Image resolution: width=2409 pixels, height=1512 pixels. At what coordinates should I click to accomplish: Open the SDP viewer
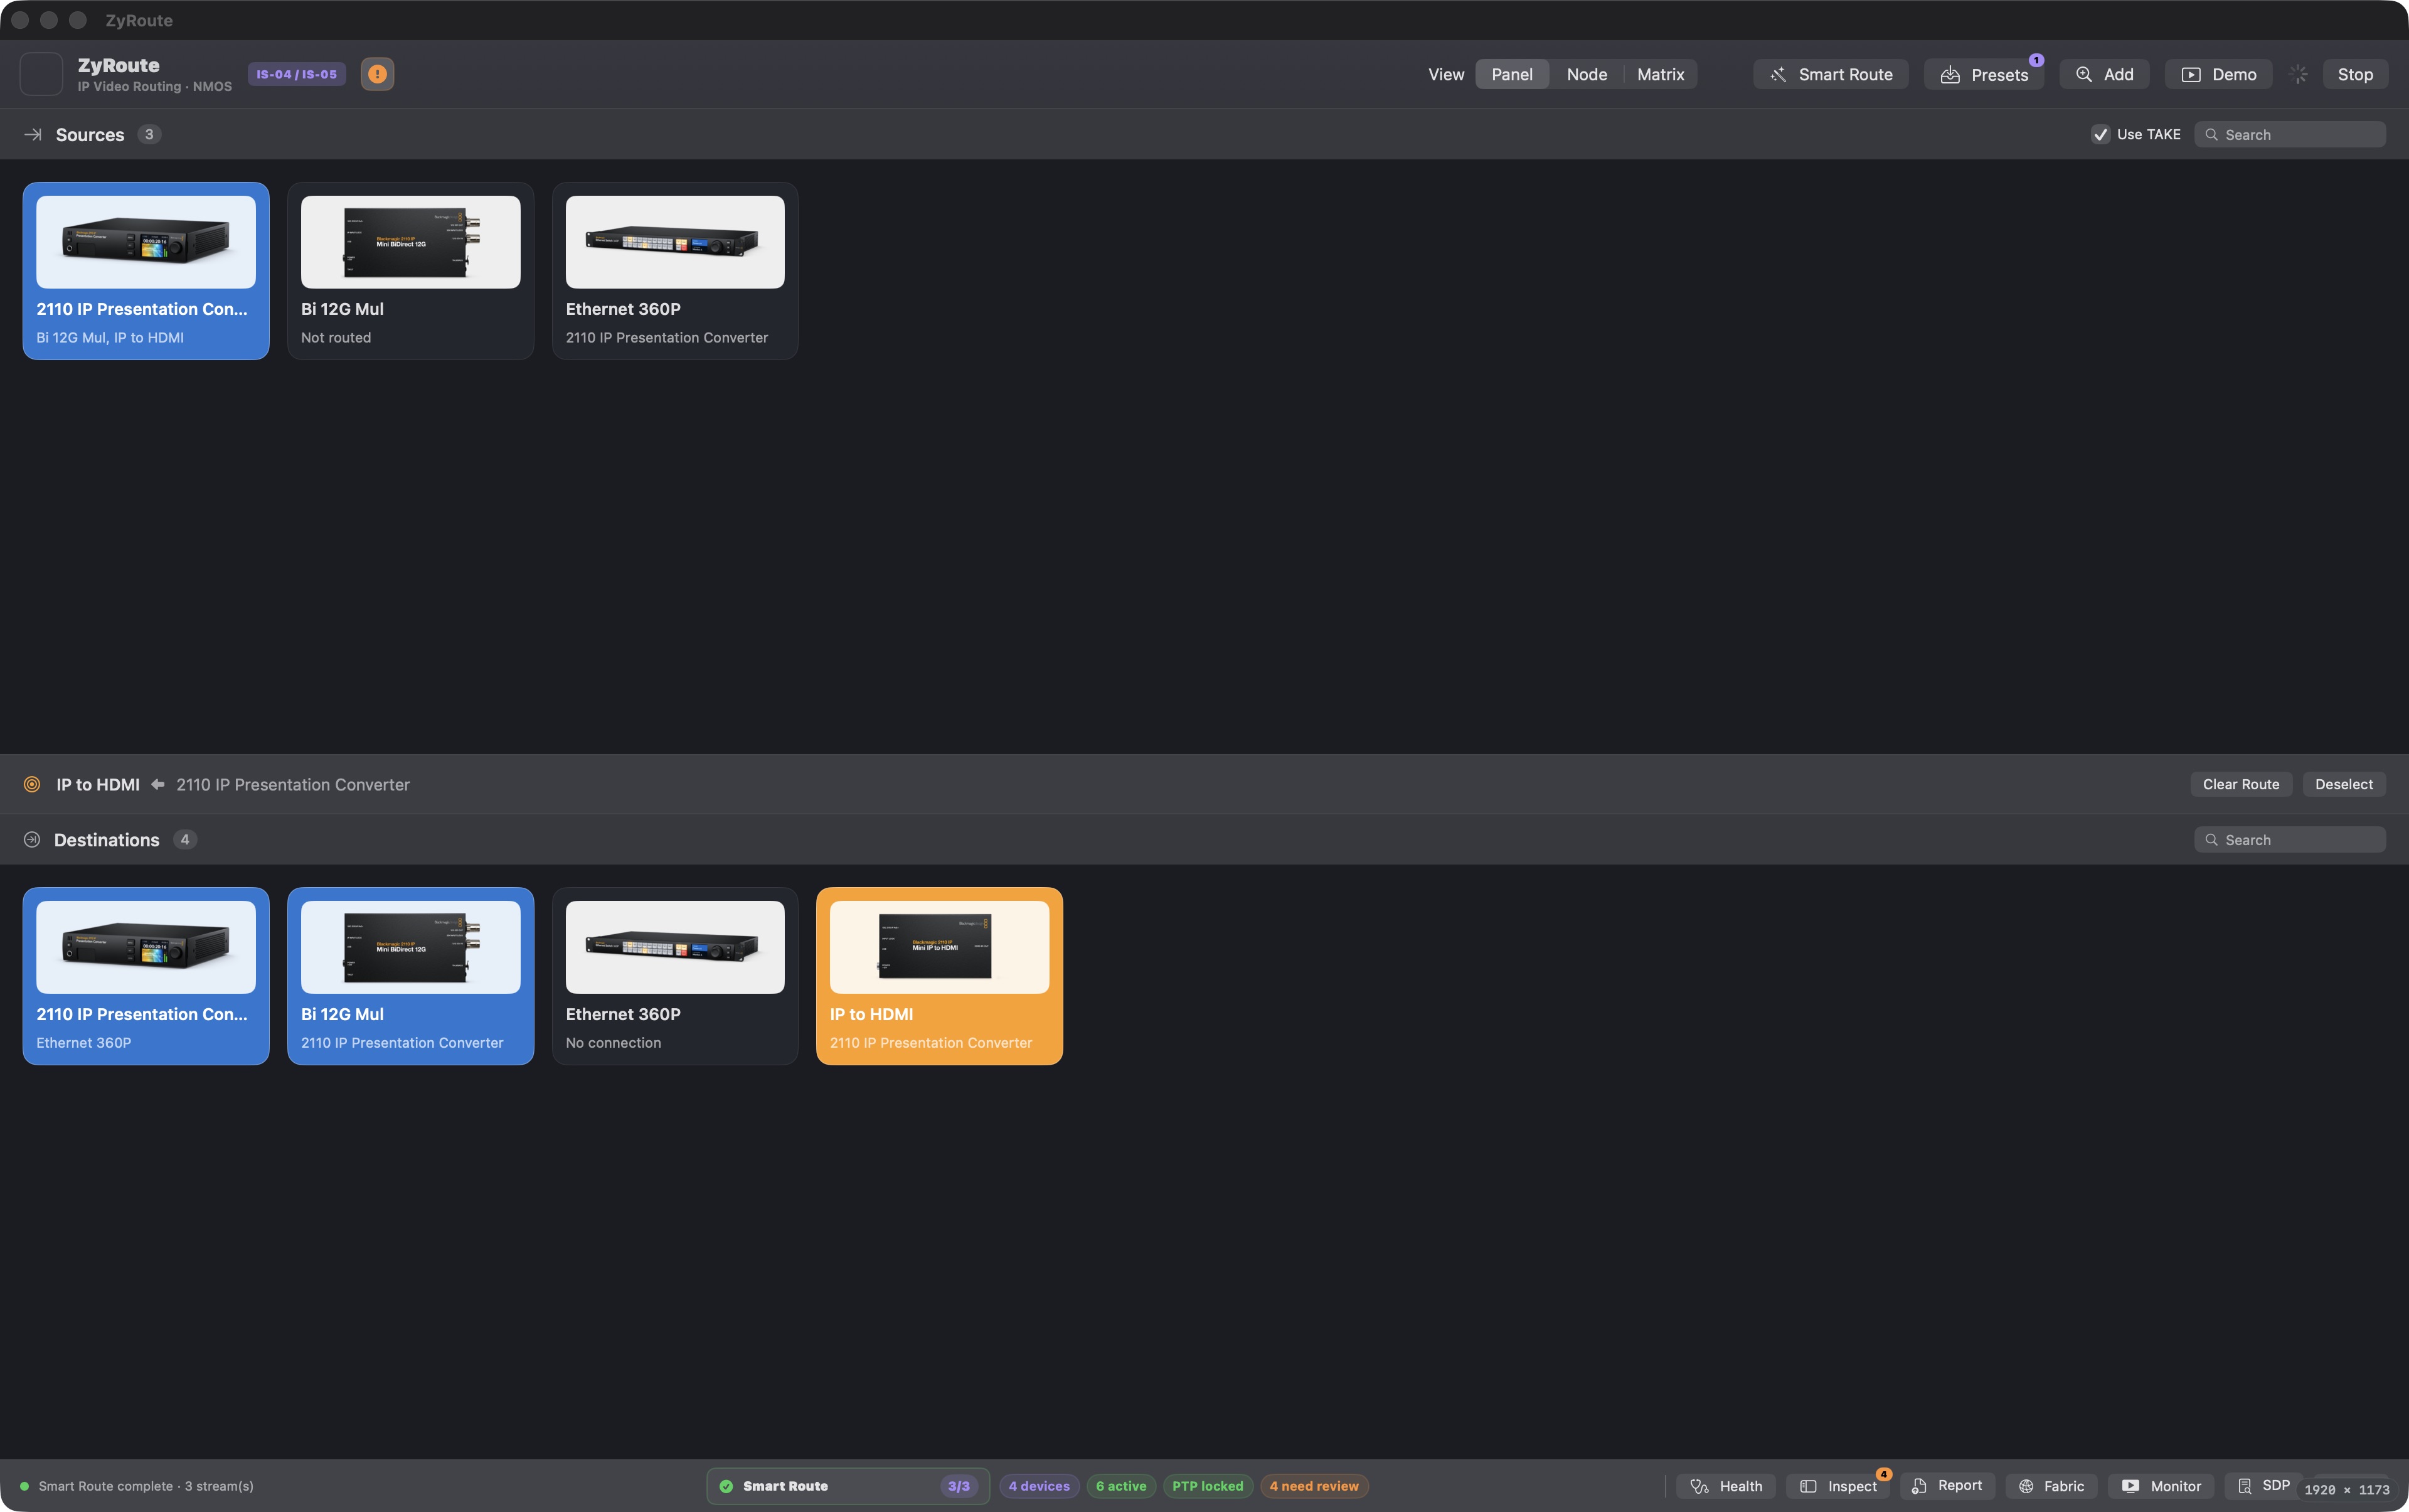(2263, 1486)
